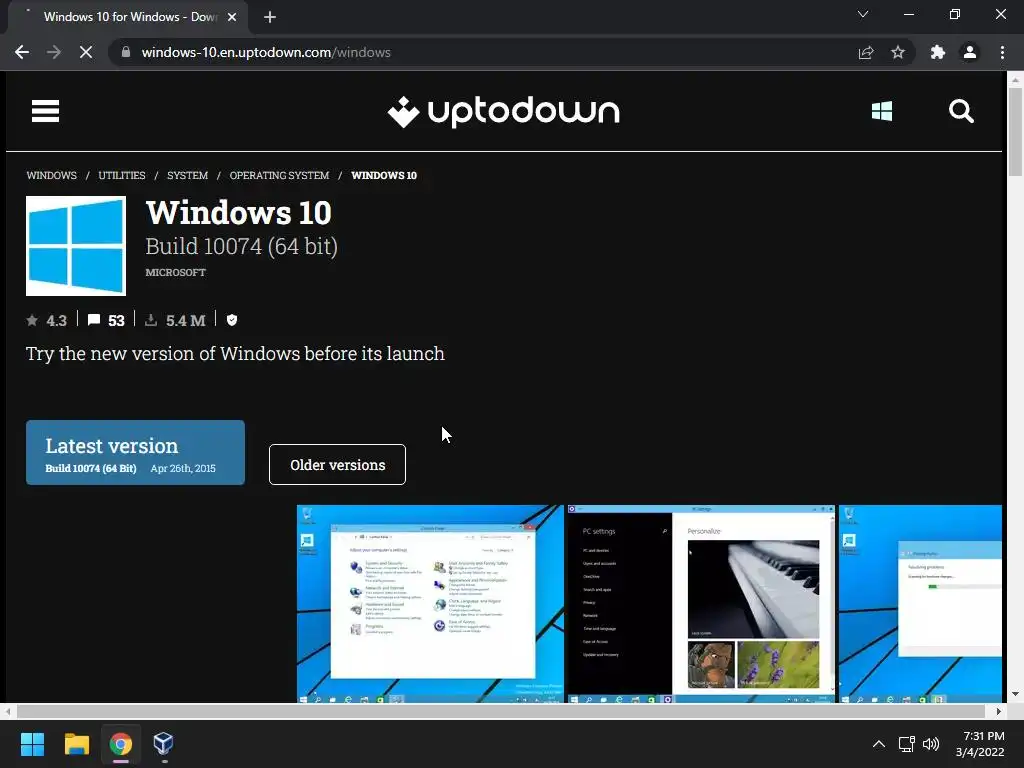Open the Windows platform selector icon
Image resolution: width=1024 pixels, height=768 pixels.
pyautogui.click(x=882, y=111)
